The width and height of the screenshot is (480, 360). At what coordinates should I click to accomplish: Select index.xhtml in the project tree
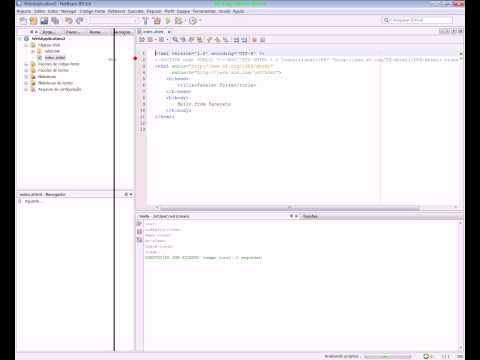[55, 58]
